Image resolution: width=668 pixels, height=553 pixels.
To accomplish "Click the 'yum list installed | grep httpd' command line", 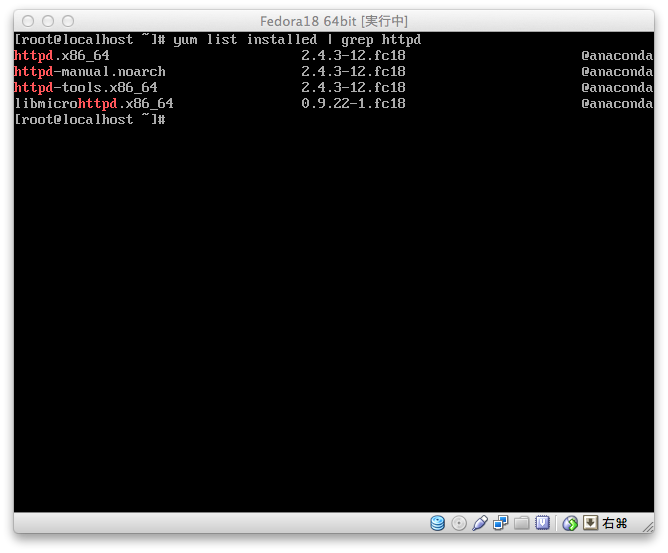I will pos(297,40).
